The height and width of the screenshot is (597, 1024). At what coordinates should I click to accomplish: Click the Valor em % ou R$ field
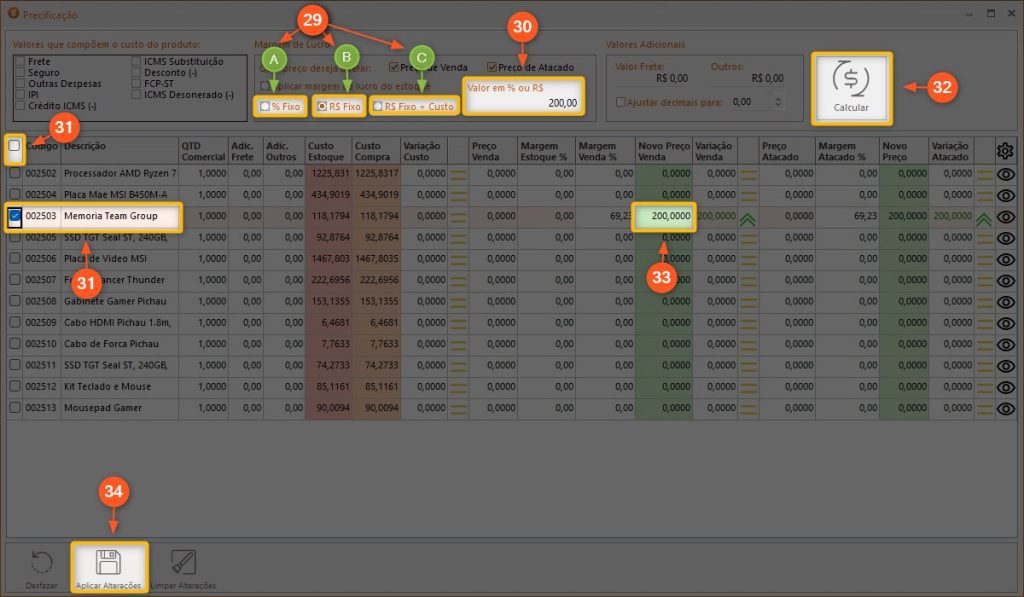click(522, 103)
